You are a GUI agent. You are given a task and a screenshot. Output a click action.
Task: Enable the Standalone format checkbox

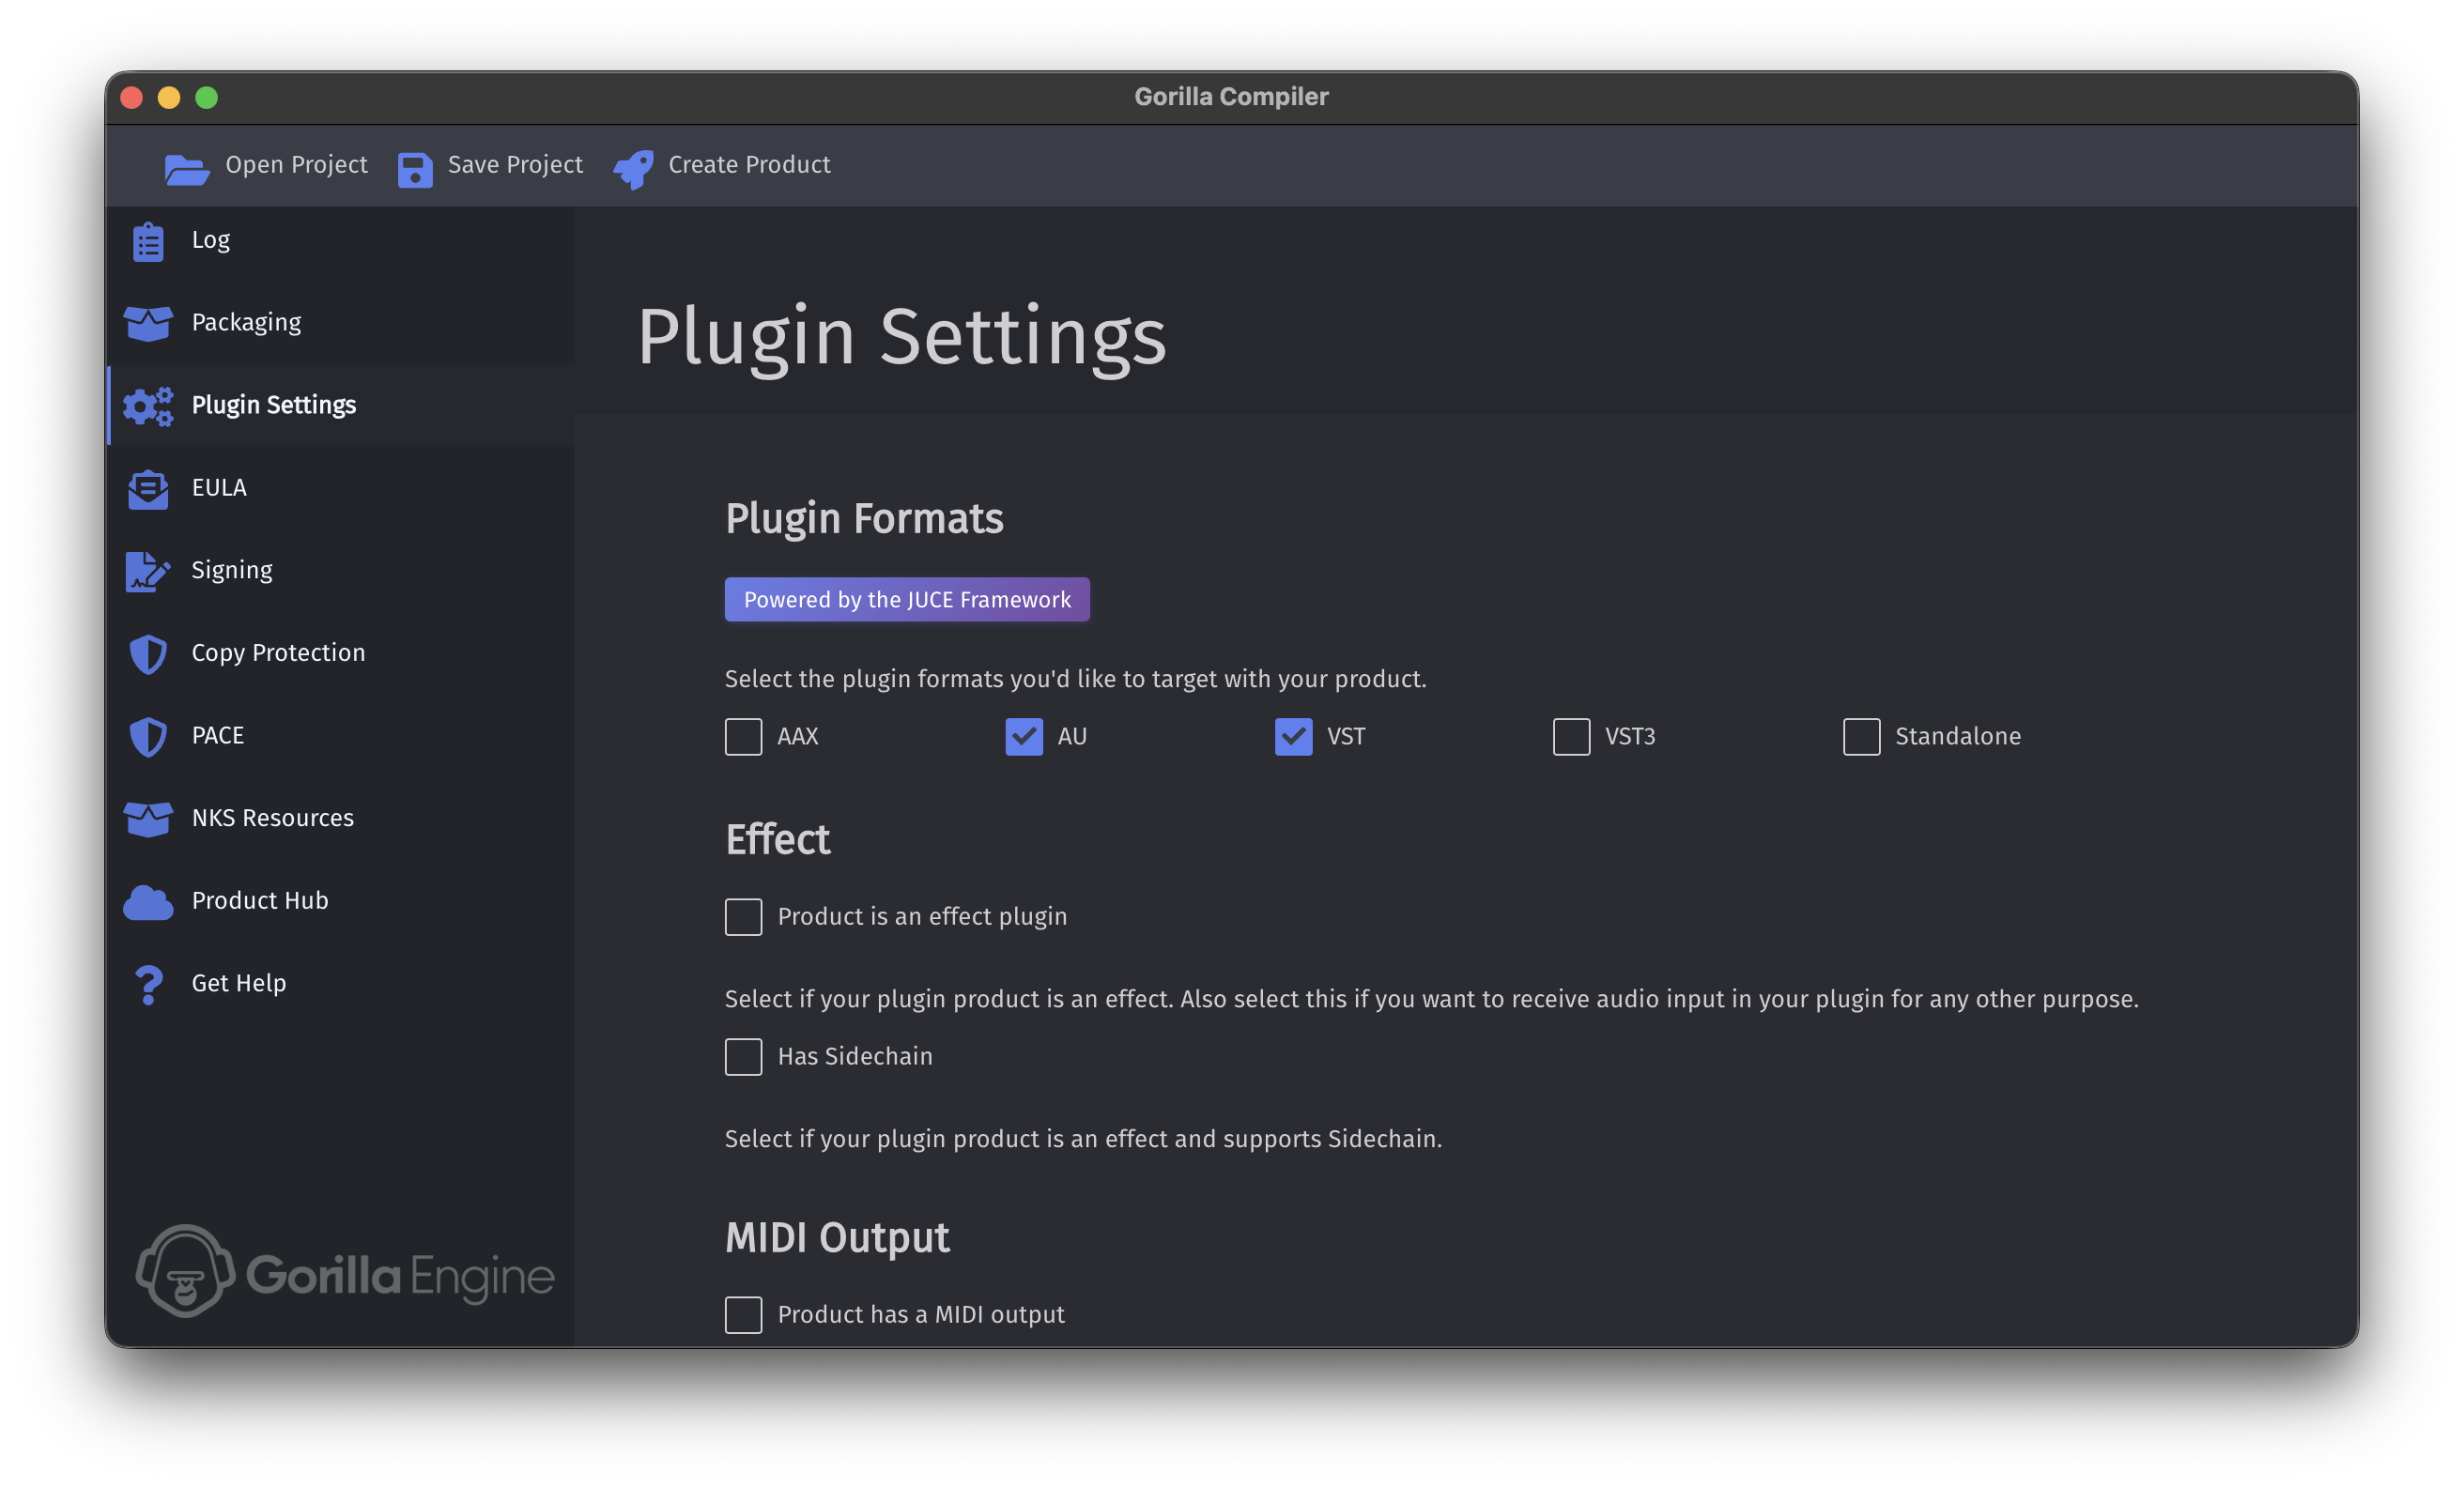coord(1861,737)
